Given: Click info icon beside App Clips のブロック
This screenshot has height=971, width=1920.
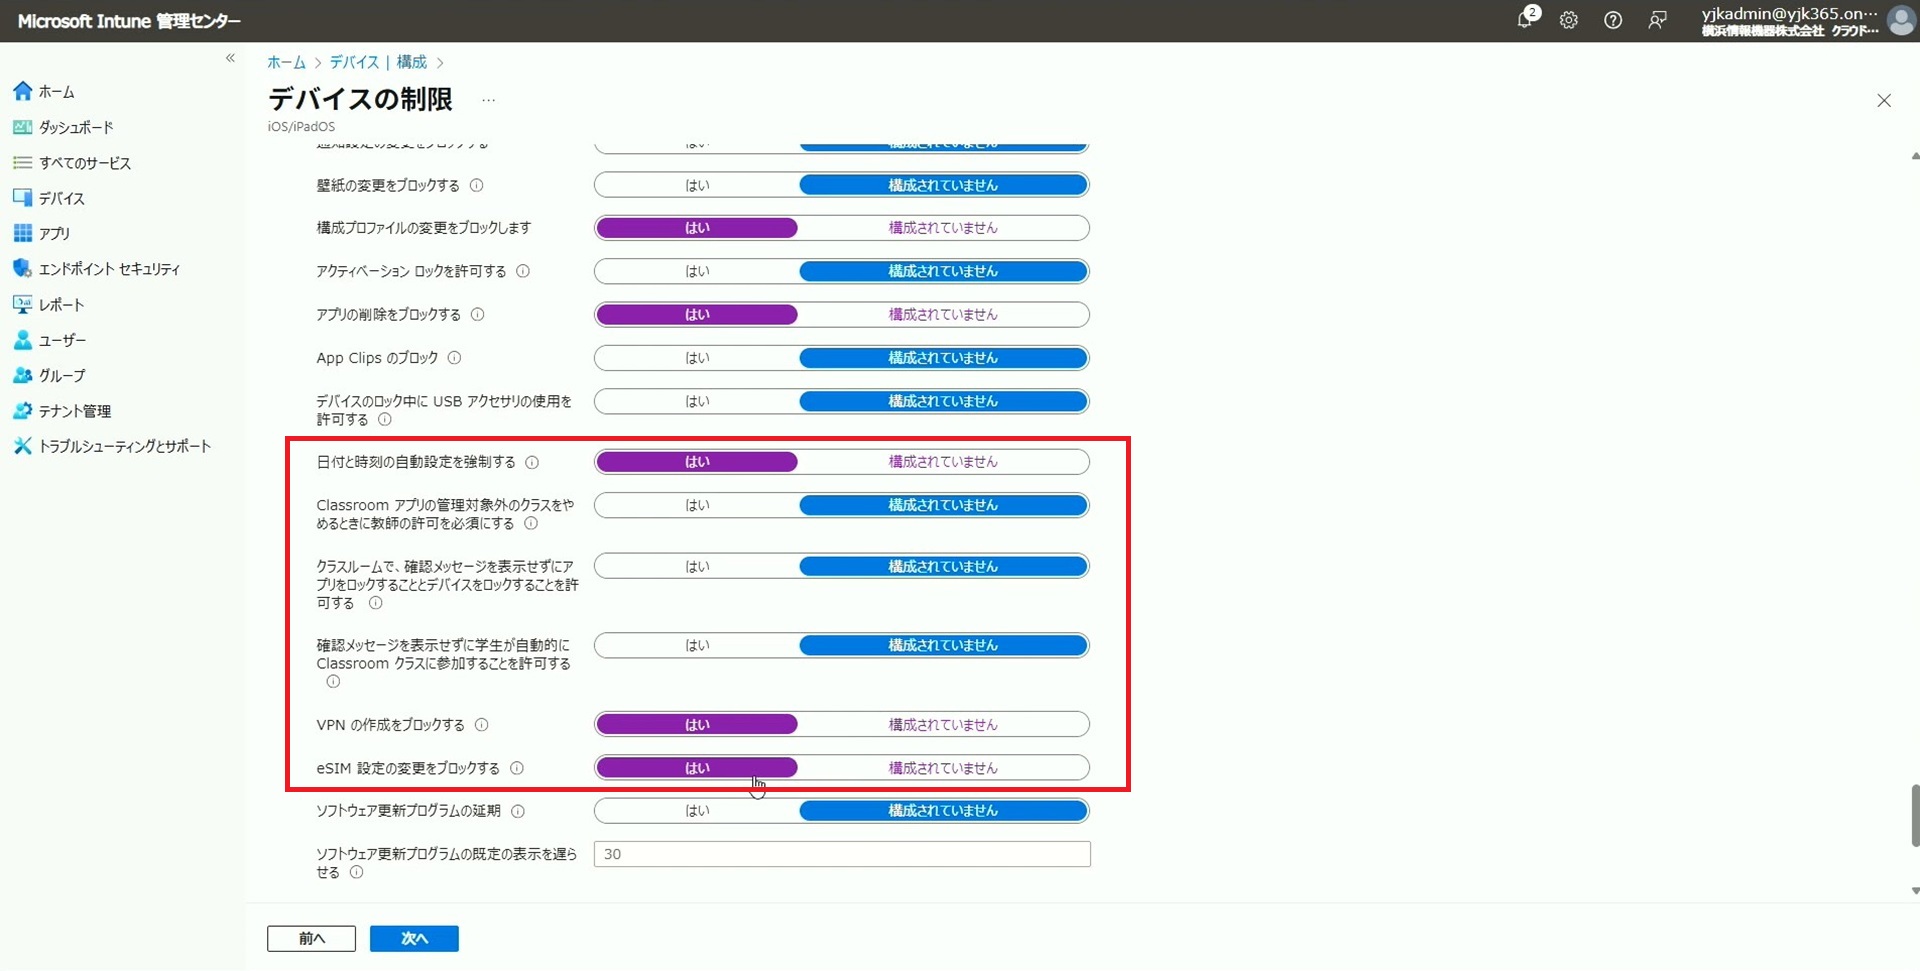Looking at the screenshot, I should click(x=454, y=358).
